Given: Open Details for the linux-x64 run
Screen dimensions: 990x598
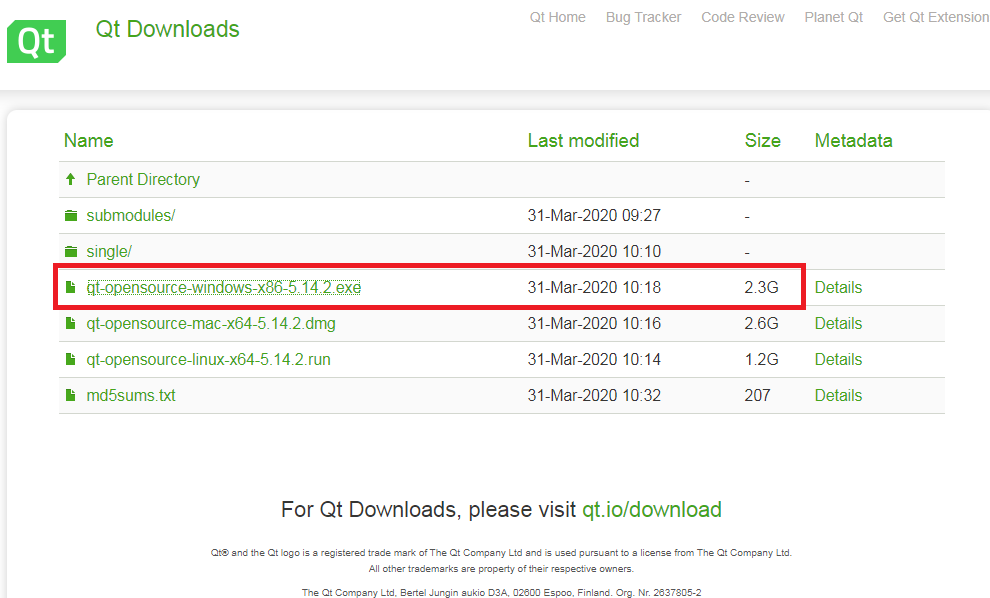Looking at the screenshot, I should [x=838, y=359].
